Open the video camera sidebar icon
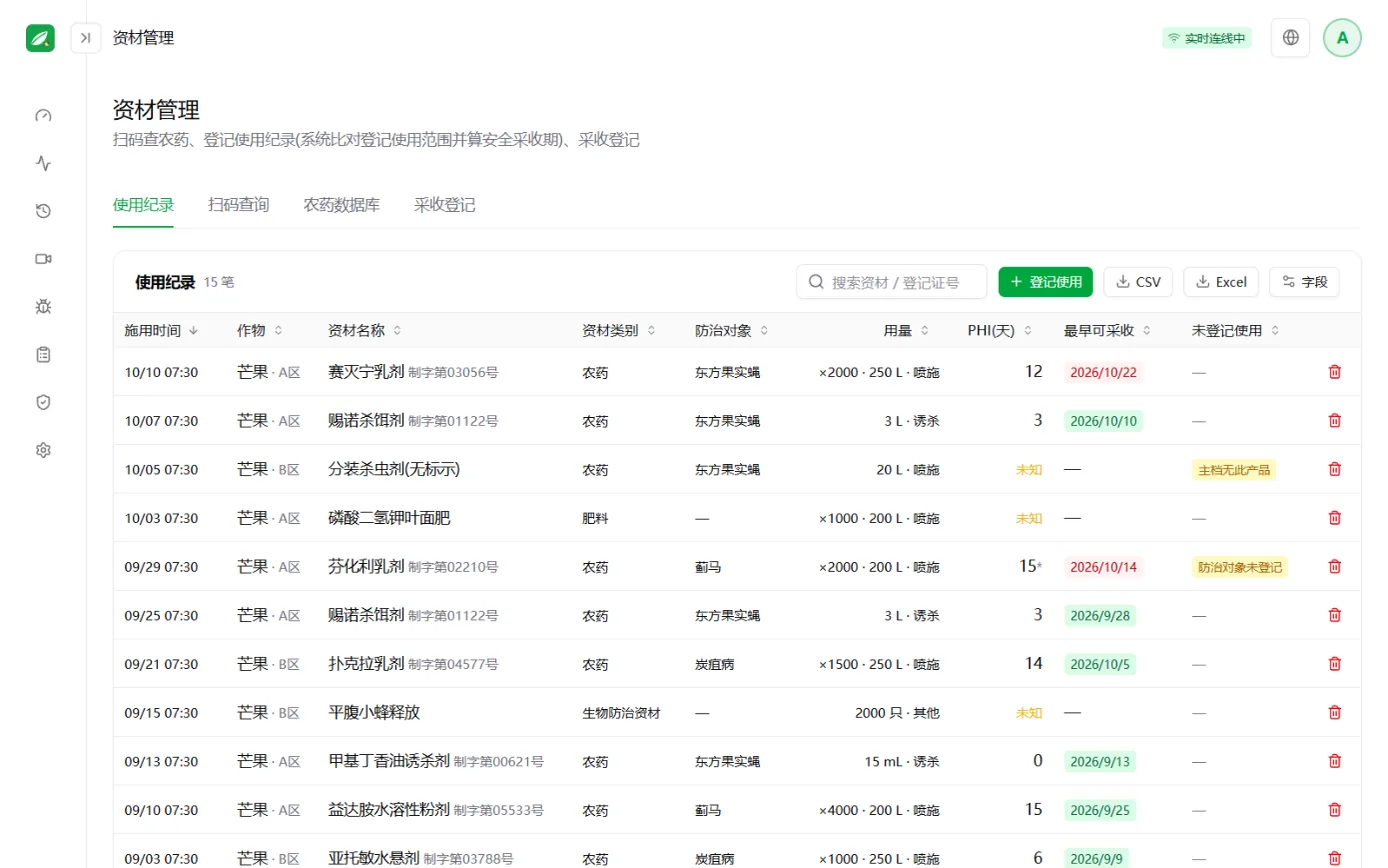 [43, 259]
